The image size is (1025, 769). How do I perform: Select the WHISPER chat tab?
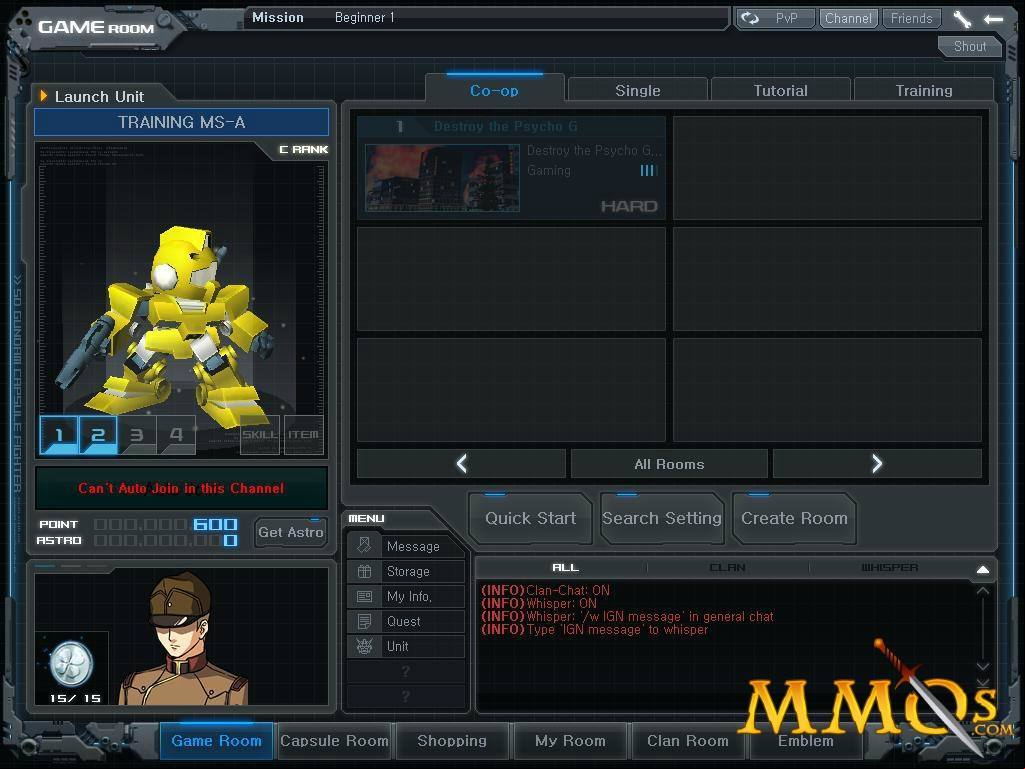click(x=890, y=568)
